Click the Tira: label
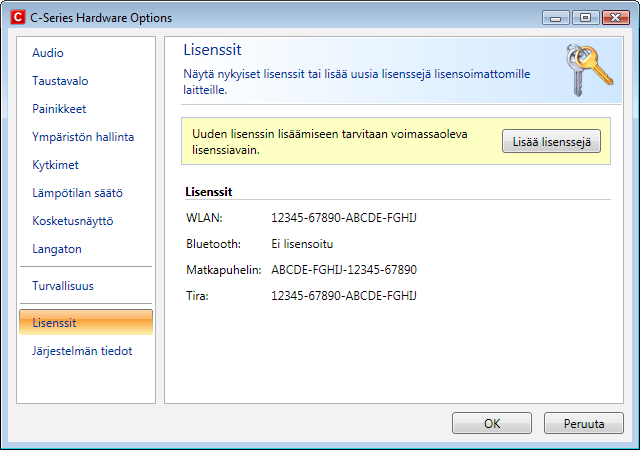The width and height of the screenshot is (640, 450). click(x=197, y=296)
